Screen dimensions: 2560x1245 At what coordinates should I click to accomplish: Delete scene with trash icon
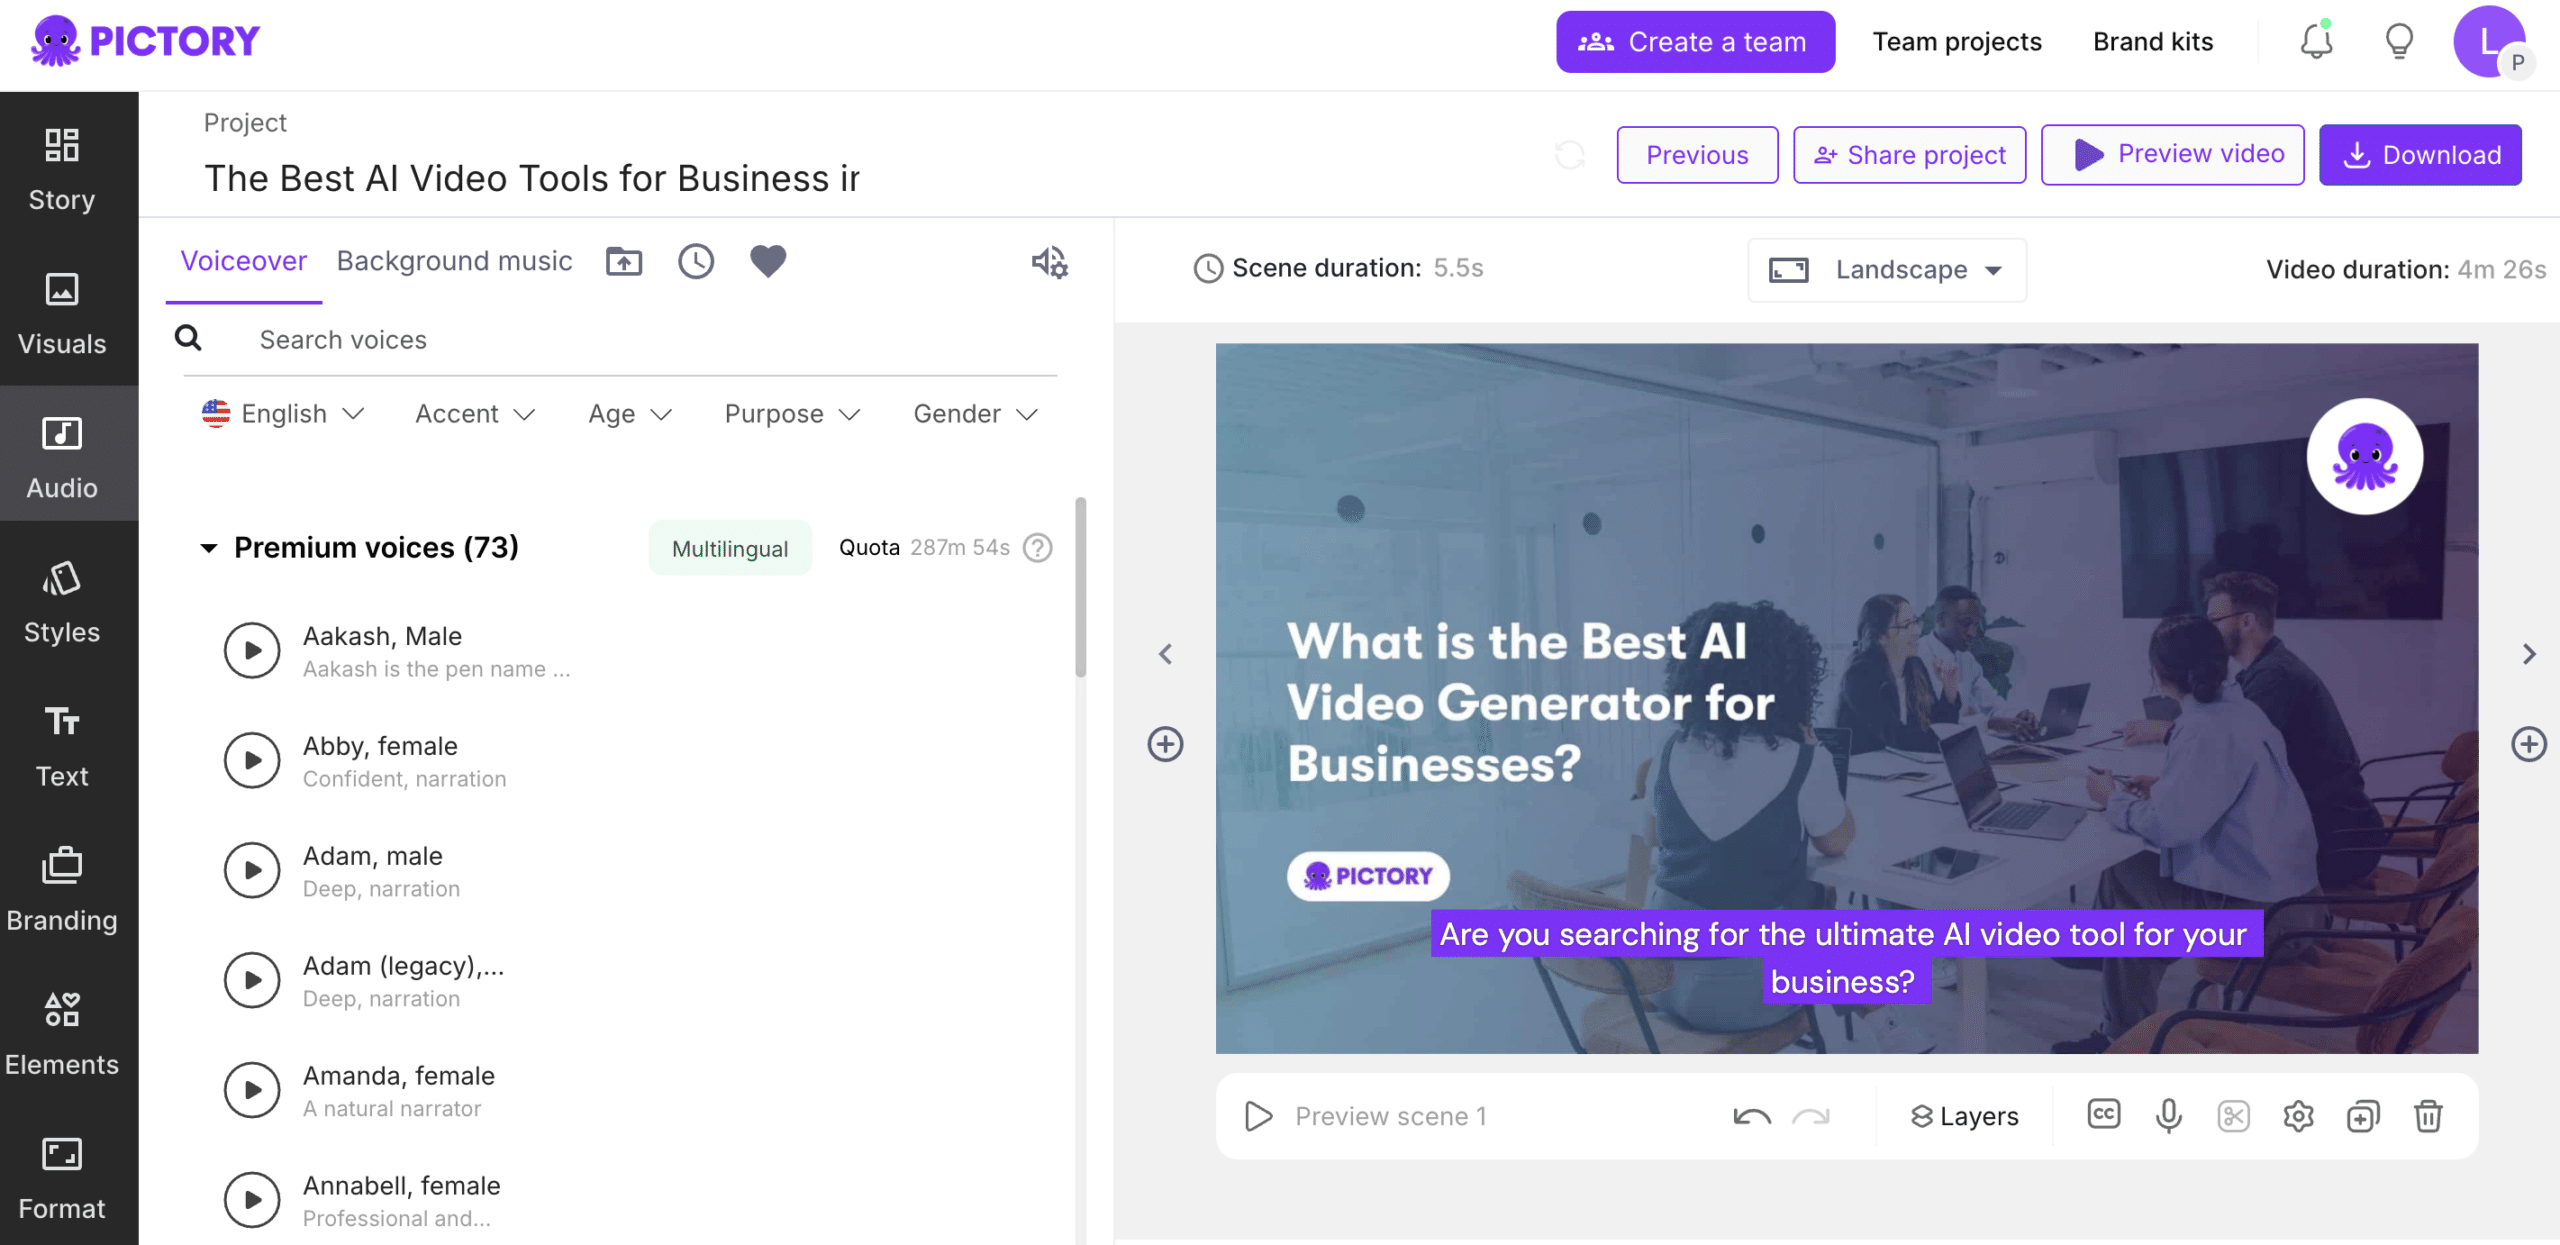pos(2428,1115)
